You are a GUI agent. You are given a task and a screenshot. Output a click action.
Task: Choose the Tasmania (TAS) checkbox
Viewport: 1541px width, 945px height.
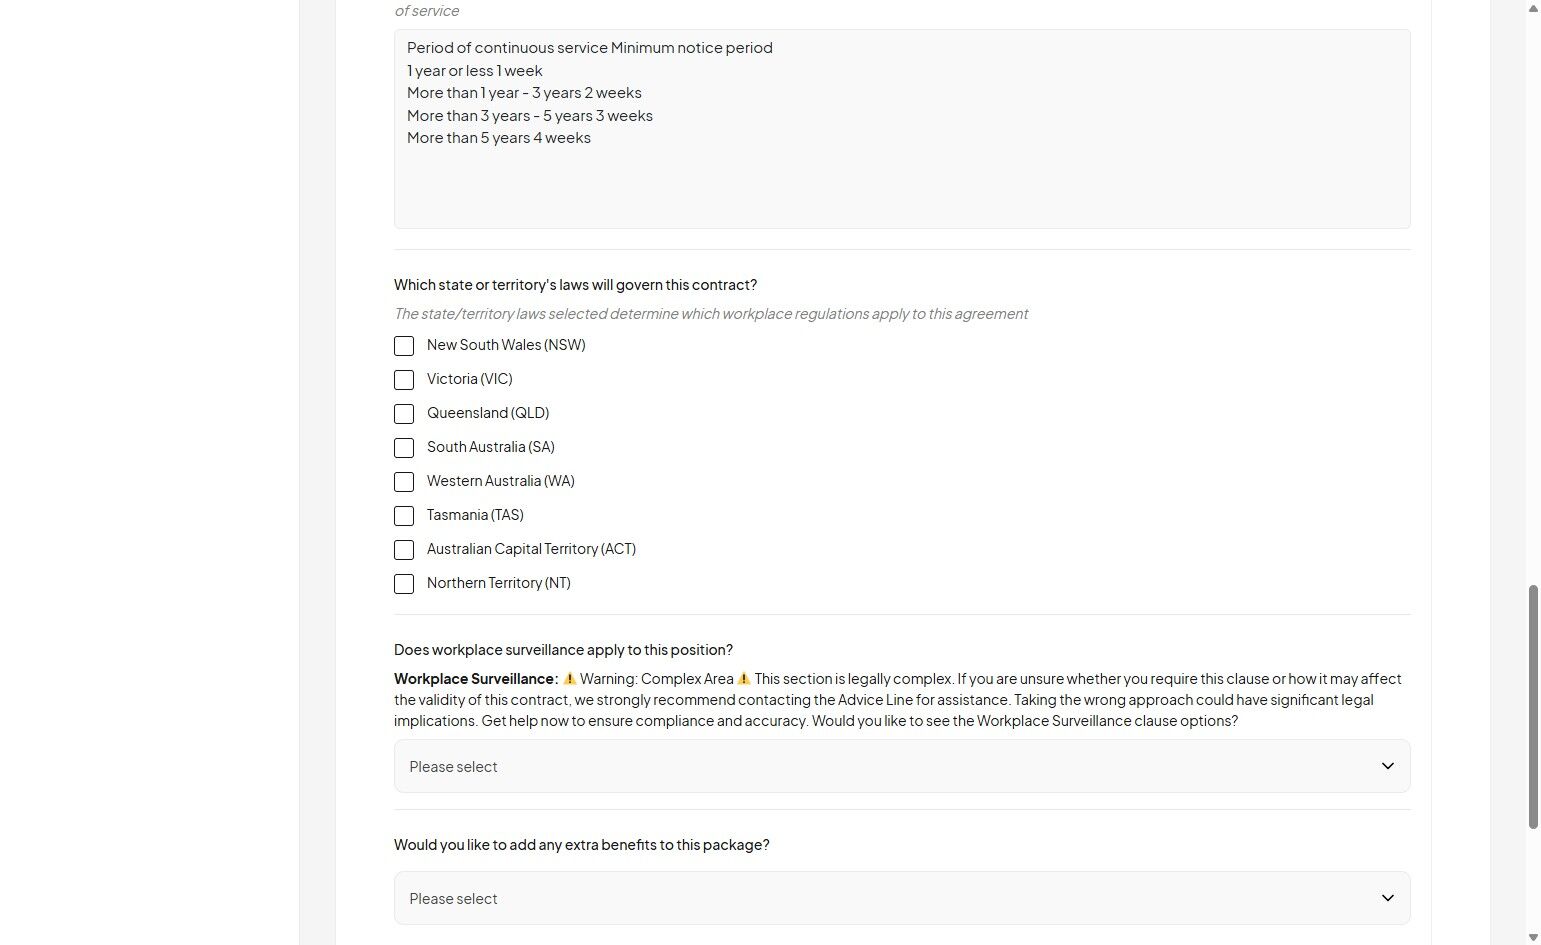pos(404,516)
